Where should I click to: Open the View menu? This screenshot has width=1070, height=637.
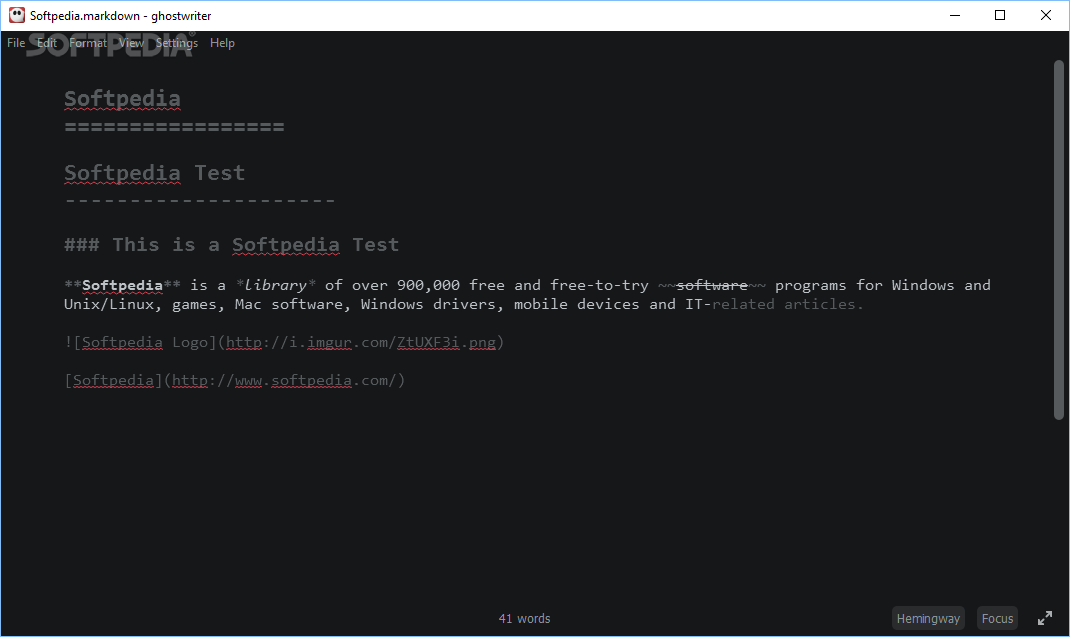coord(131,43)
